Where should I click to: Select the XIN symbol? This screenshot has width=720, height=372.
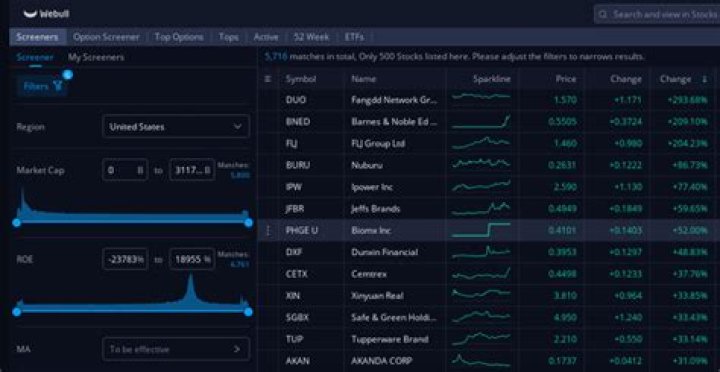tap(292, 296)
